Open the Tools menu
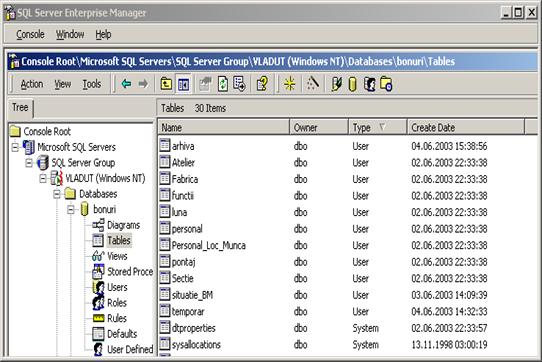This screenshot has width=542, height=362. point(92,84)
